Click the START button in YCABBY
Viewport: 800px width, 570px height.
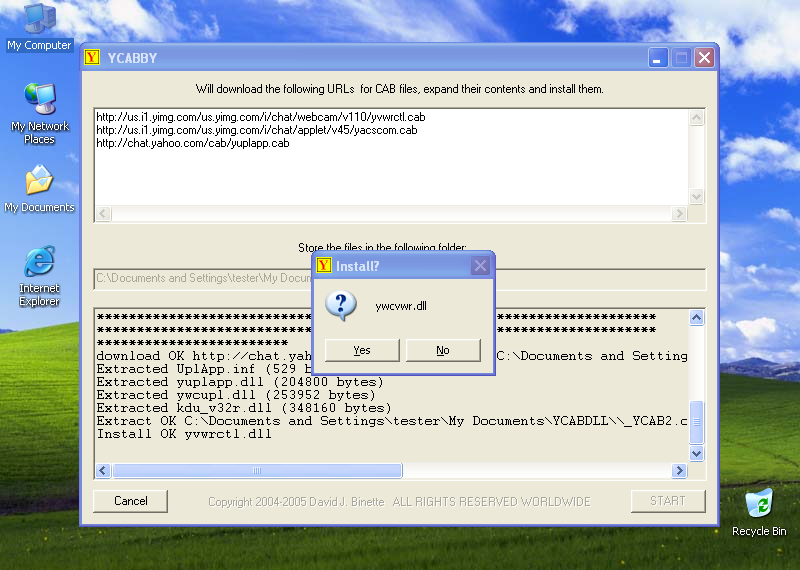[668, 501]
